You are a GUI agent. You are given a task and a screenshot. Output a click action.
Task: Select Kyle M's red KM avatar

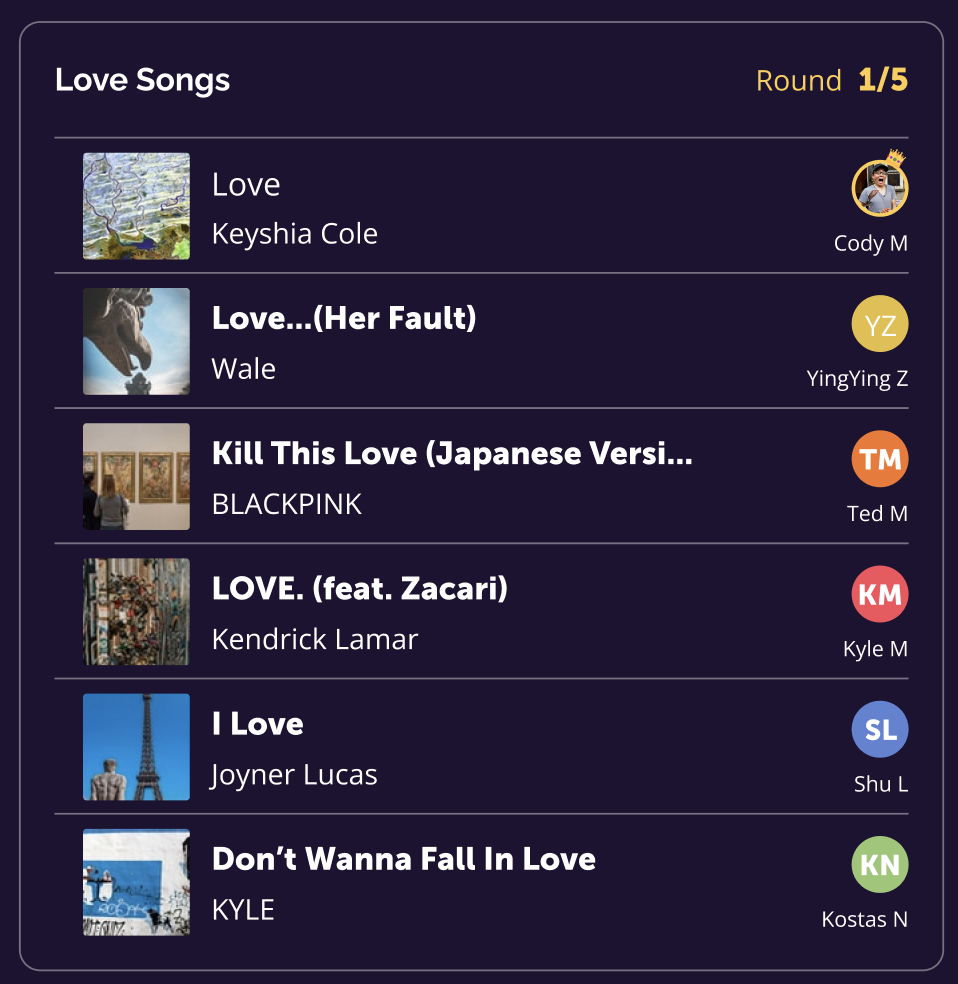[x=878, y=593]
